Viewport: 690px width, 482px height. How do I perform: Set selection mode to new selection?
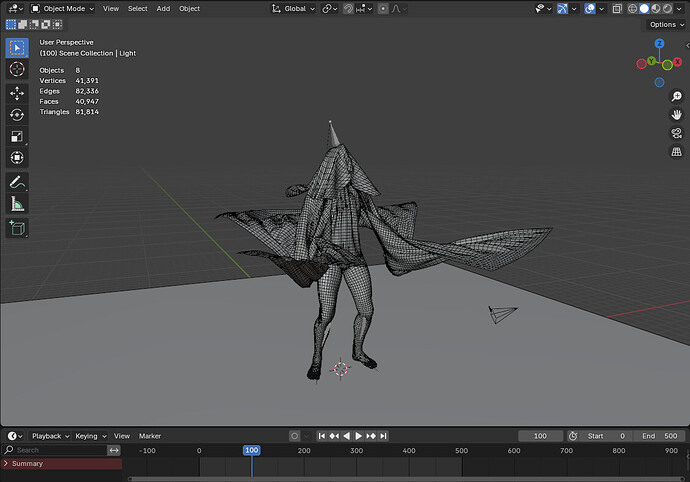[11, 25]
